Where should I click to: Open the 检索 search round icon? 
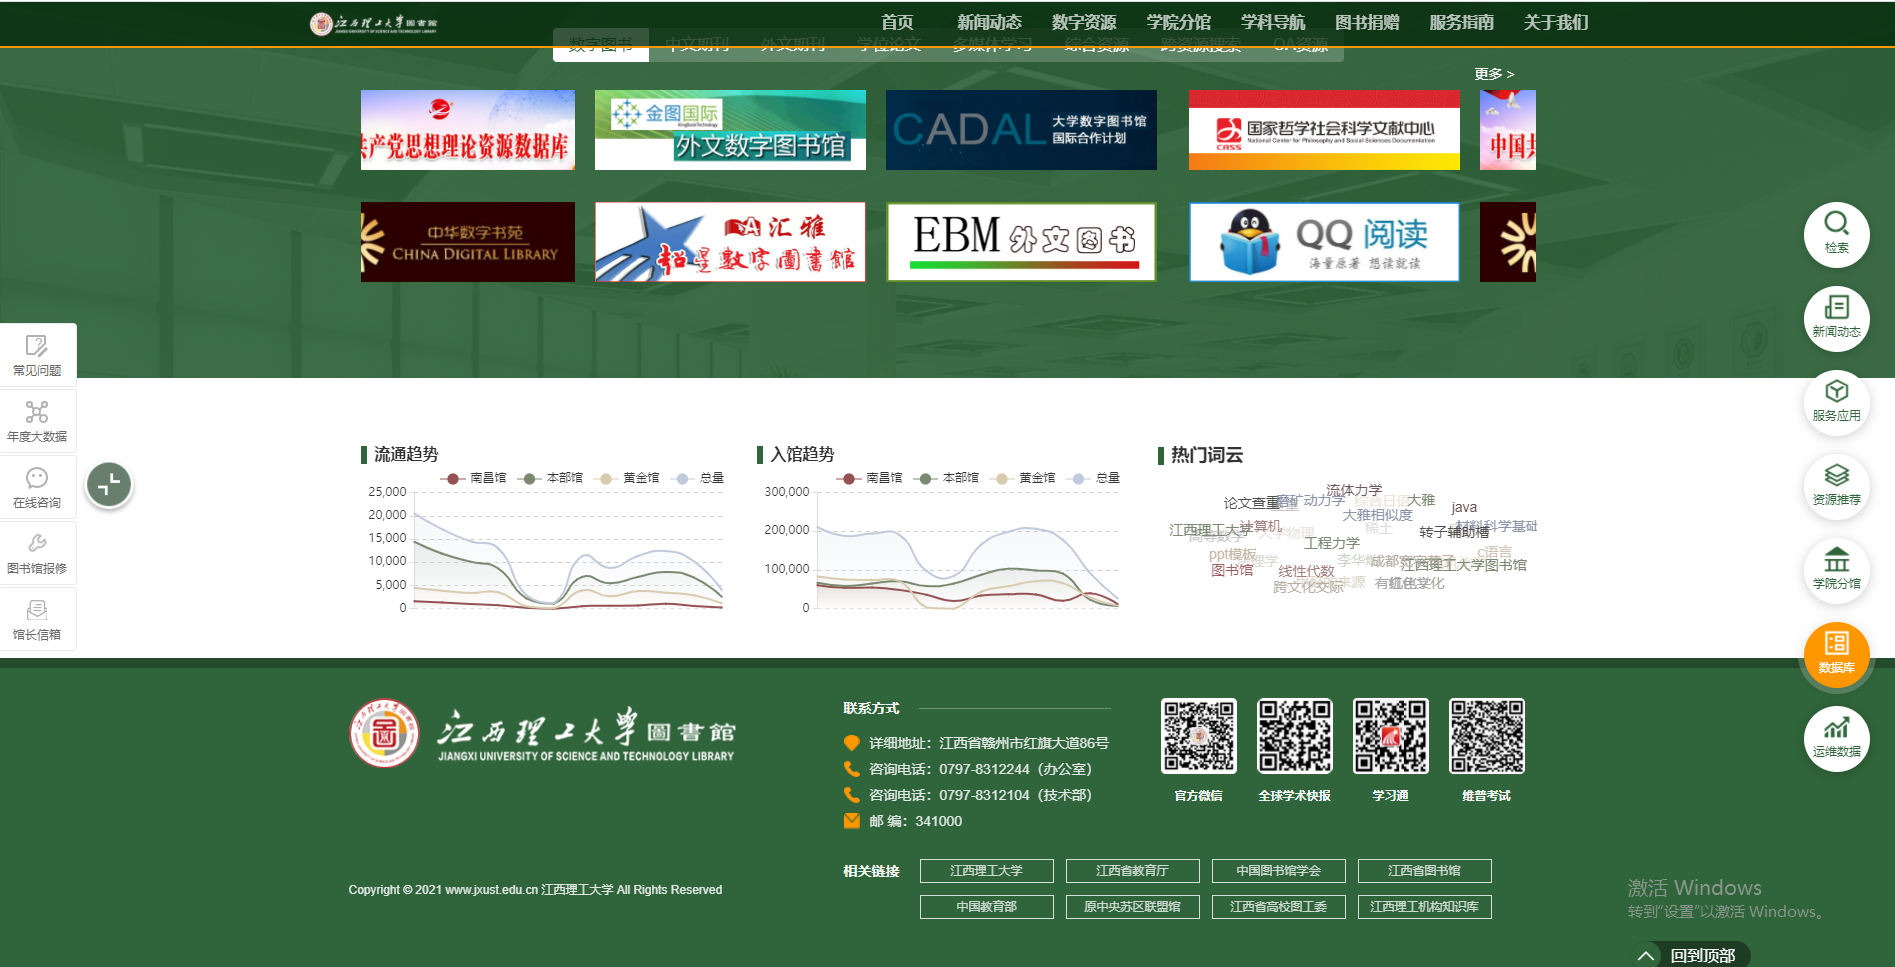[x=1836, y=235]
